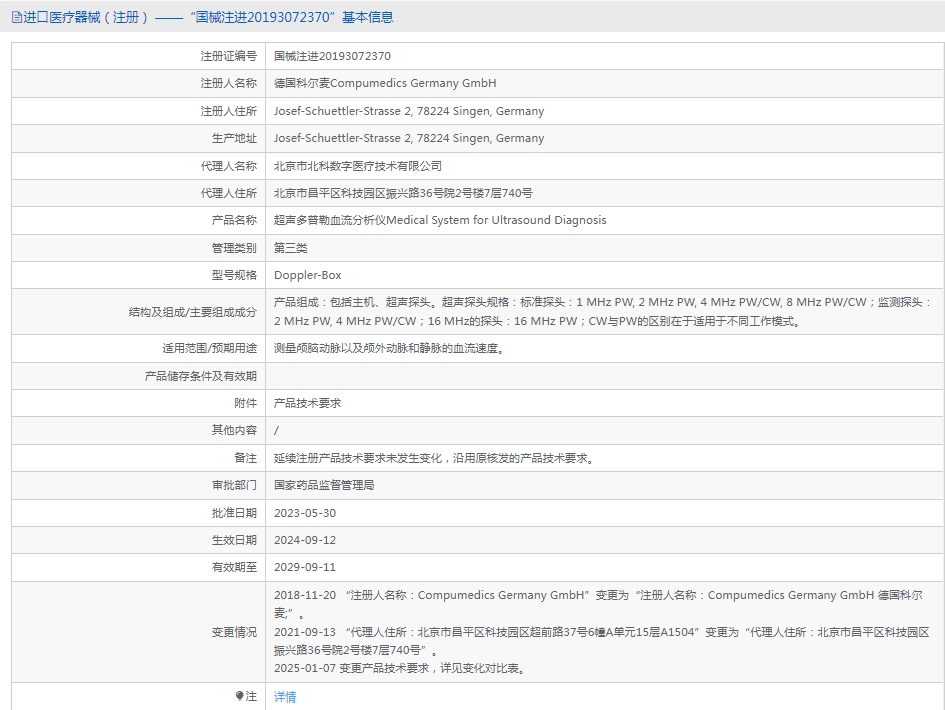Click the expiry date 2029-09-11
Image resolution: width=945 pixels, height=710 pixels.
click(305, 567)
